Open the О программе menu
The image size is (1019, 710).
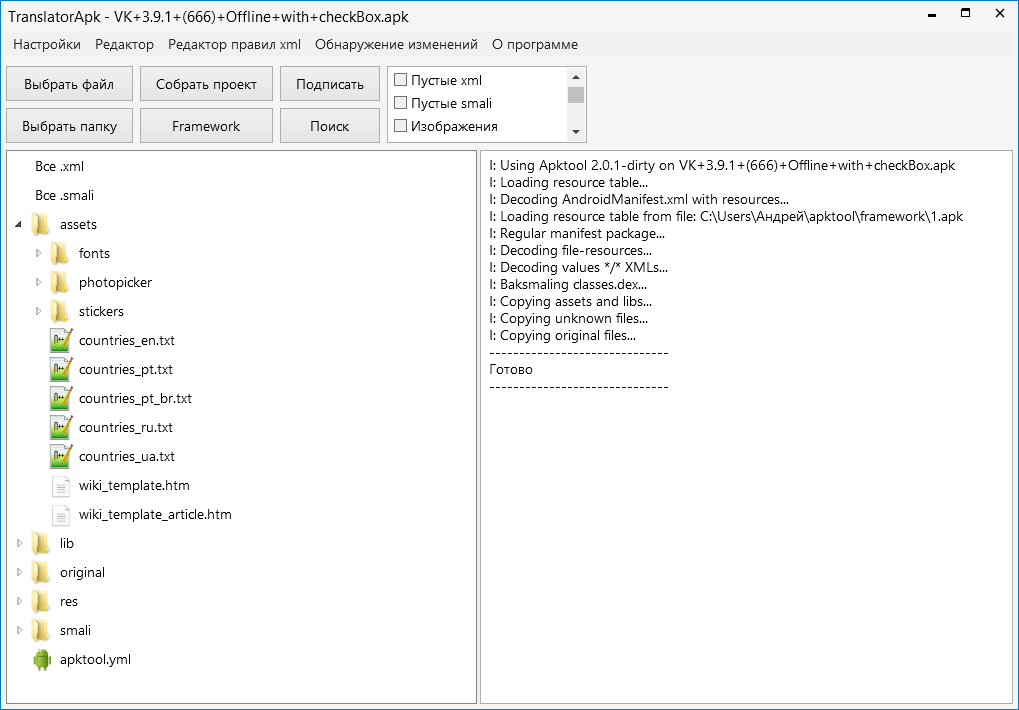click(534, 44)
